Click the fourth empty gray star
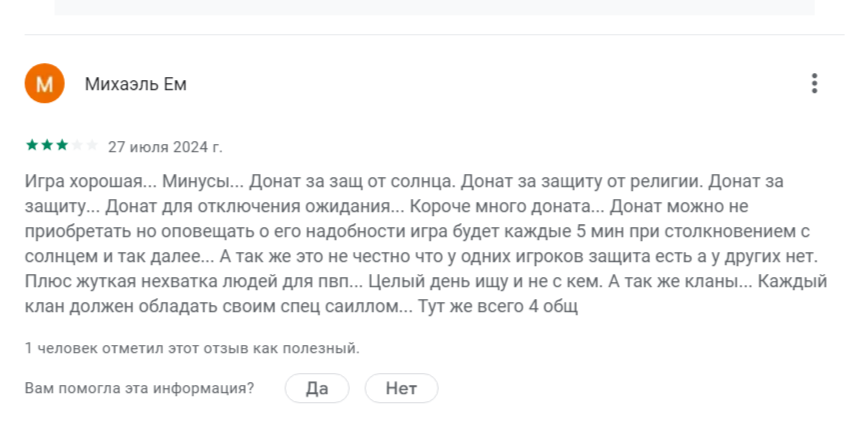Screen dimensions: 864x422 point(77,146)
